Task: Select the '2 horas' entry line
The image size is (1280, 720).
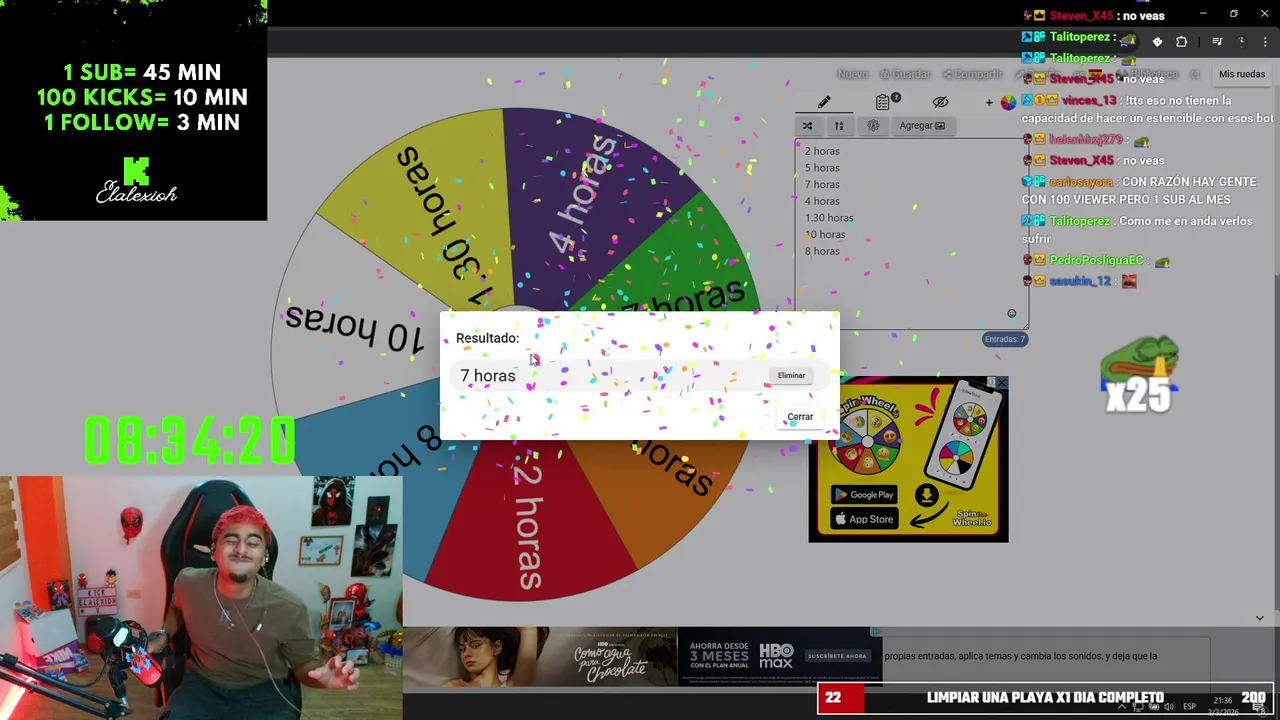Action: point(822,151)
